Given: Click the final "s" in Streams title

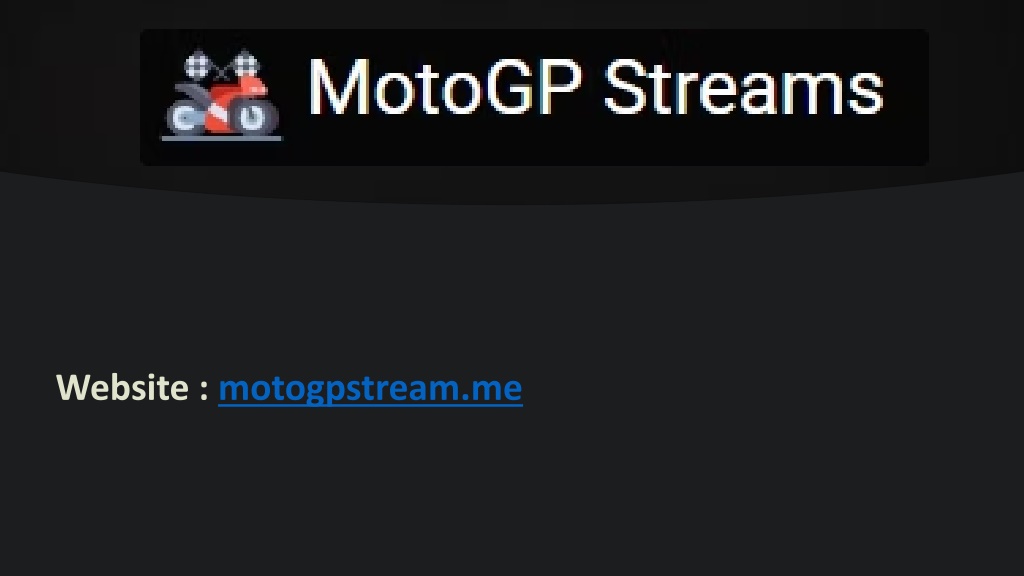Looking at the screenshot, I should 865,93.
